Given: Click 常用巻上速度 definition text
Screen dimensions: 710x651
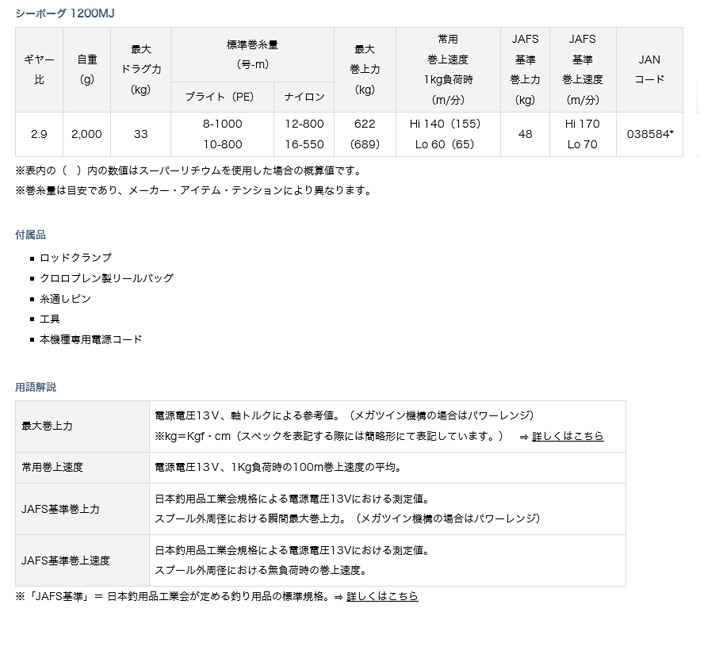Looking at the screenshot, I should tap(278, 467).
